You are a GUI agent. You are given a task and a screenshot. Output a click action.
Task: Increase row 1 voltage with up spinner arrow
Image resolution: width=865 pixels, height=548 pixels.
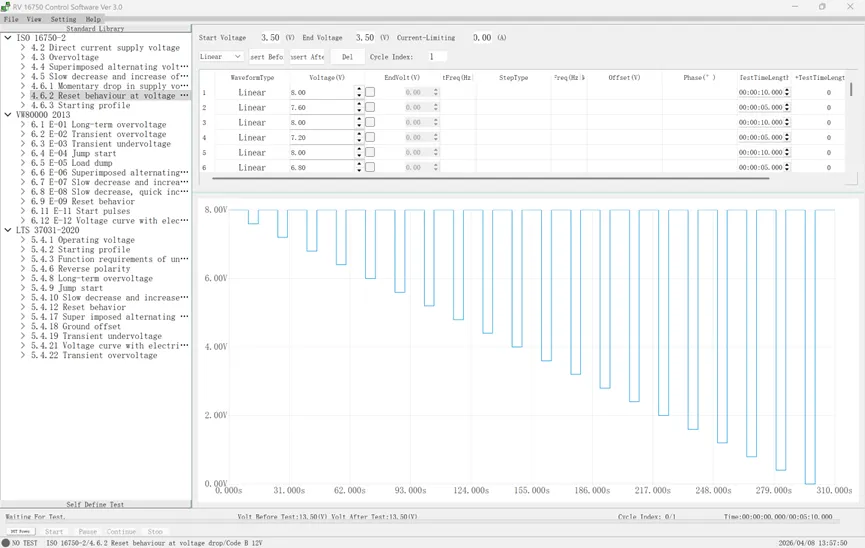tap(359, 89)
